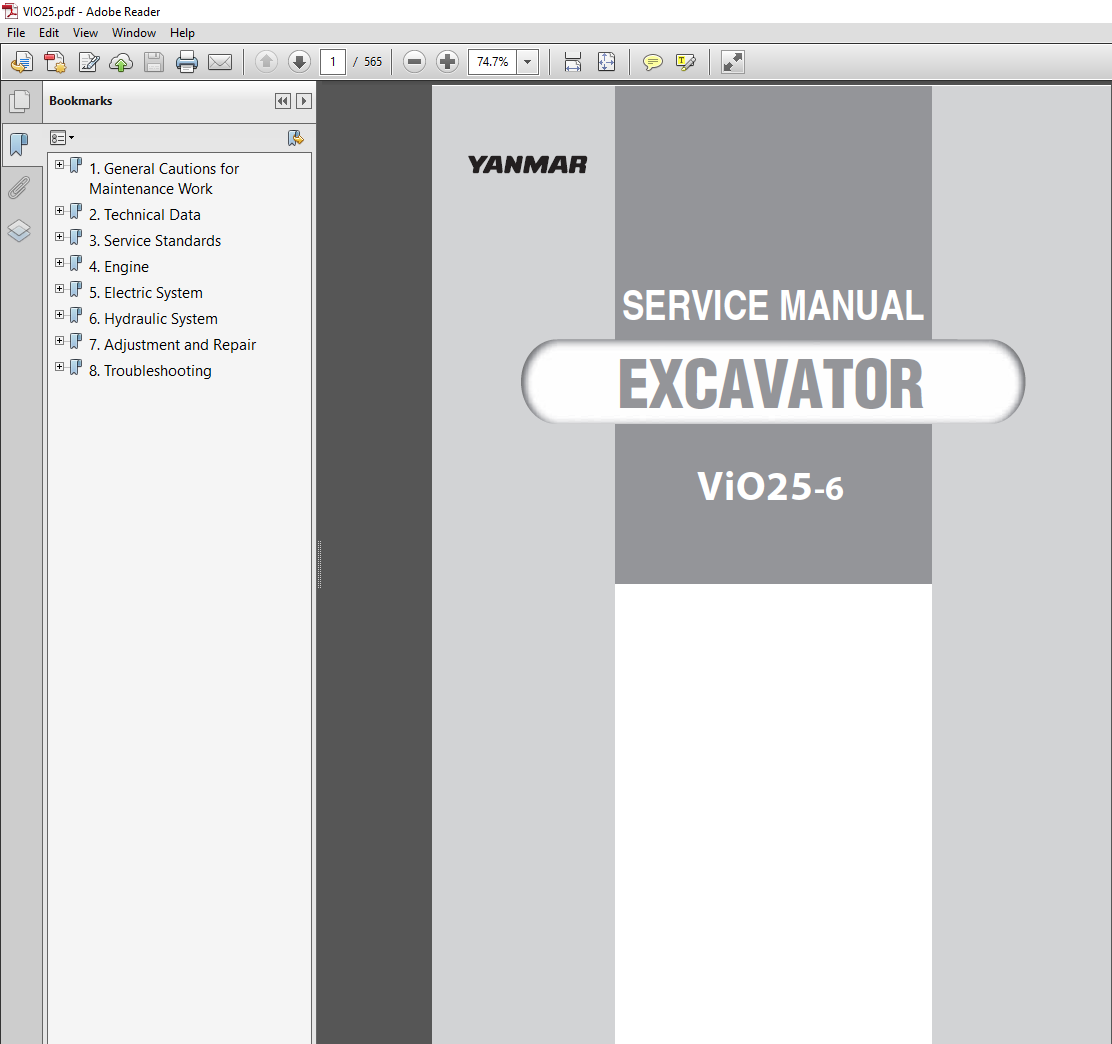Image resolution: width=1112 pixels, height=1044 pixels.
Task: Open the Layers panel icon
Action: coord(19,231)
